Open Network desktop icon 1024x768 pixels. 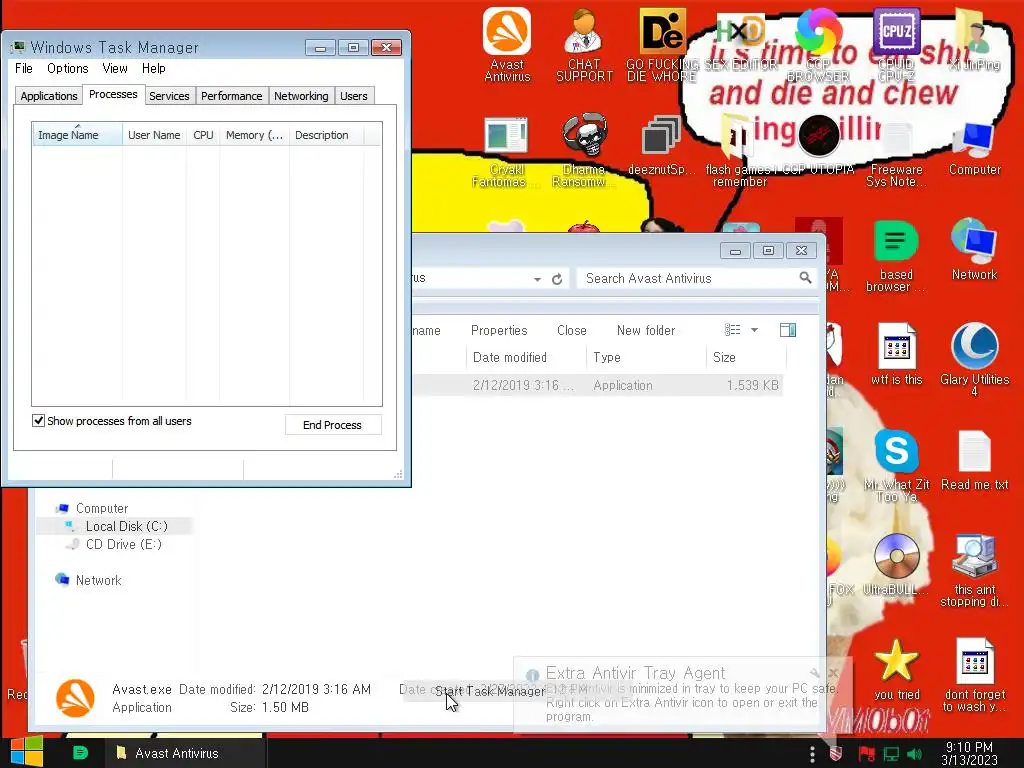[x=974, y=250]
